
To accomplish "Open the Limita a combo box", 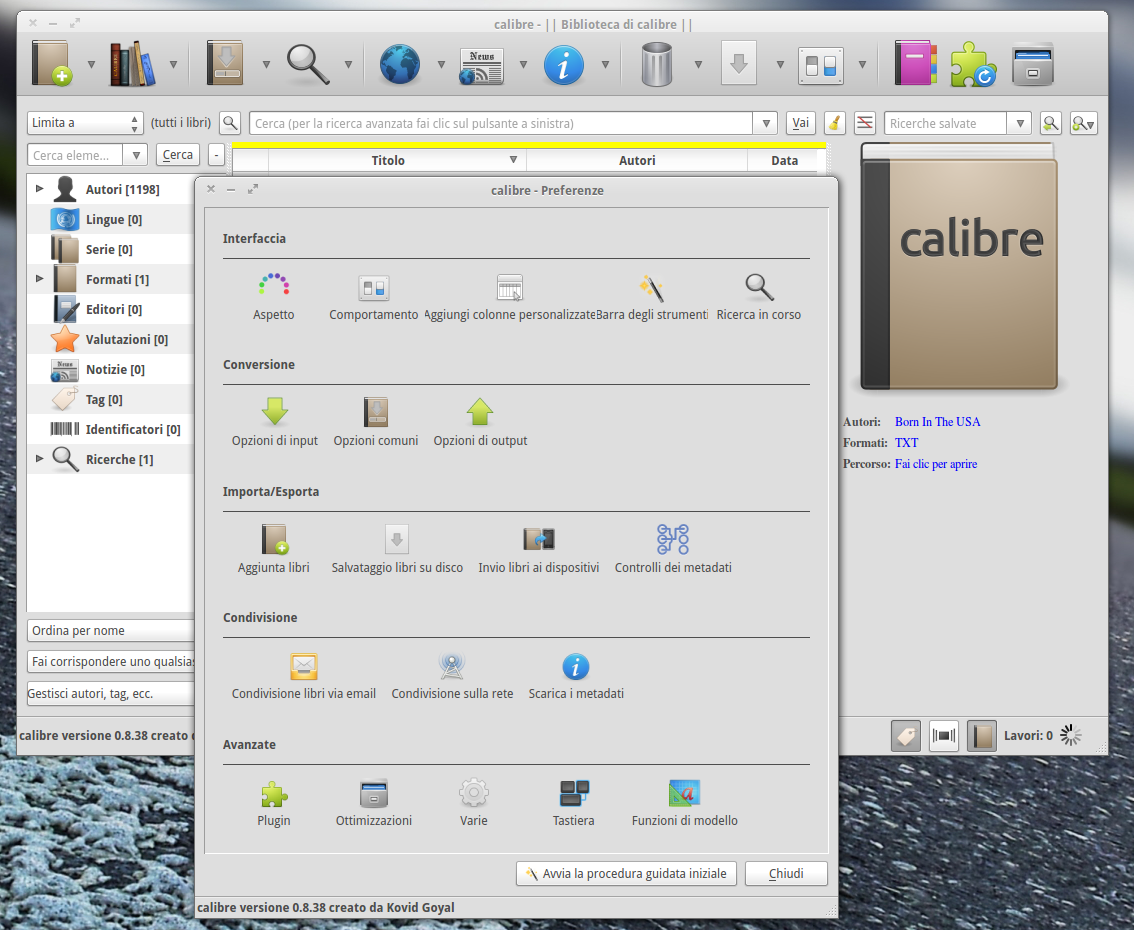I will coord(85,123).
